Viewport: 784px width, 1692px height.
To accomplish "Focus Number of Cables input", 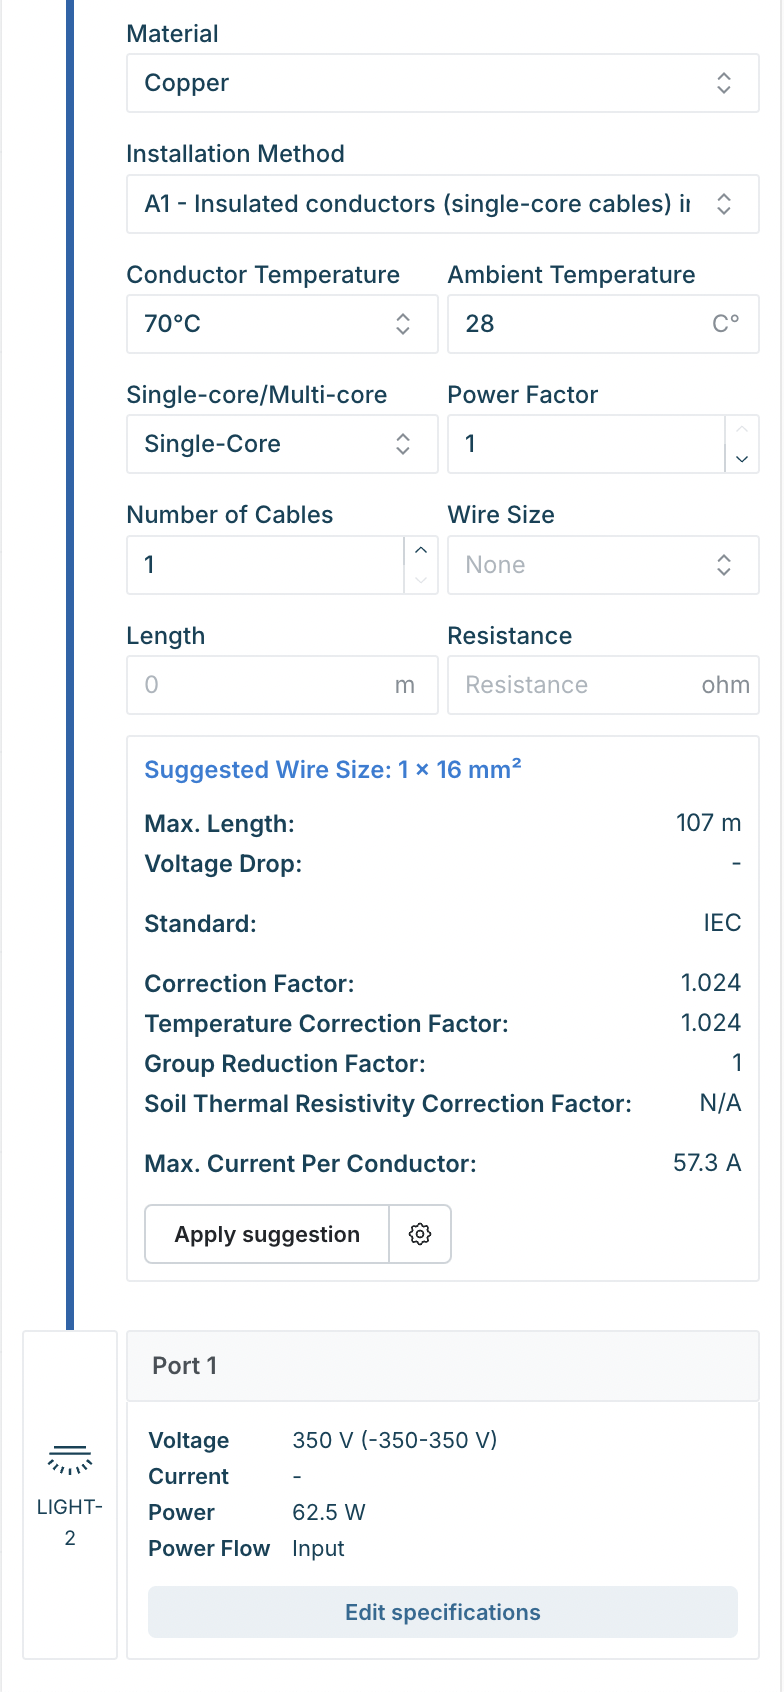I will (265, 565).
